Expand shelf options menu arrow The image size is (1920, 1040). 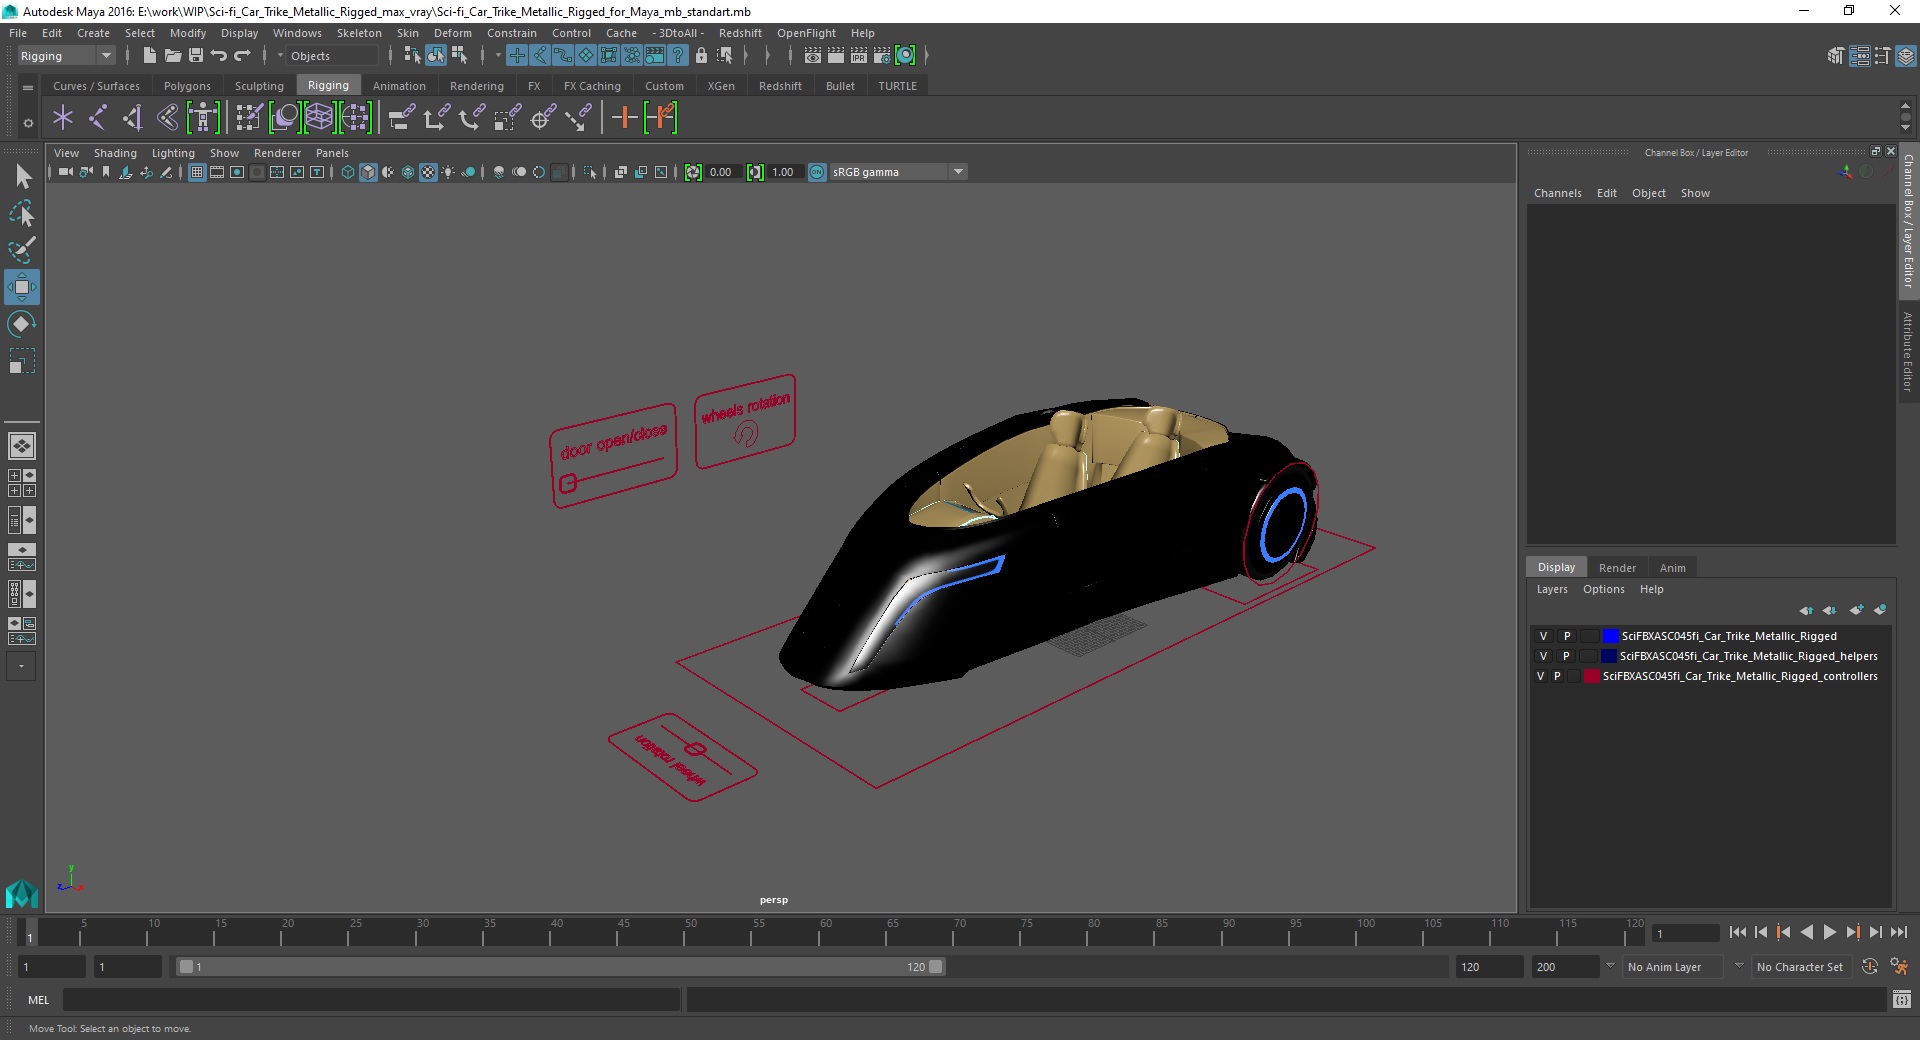[x=28, y=123]
